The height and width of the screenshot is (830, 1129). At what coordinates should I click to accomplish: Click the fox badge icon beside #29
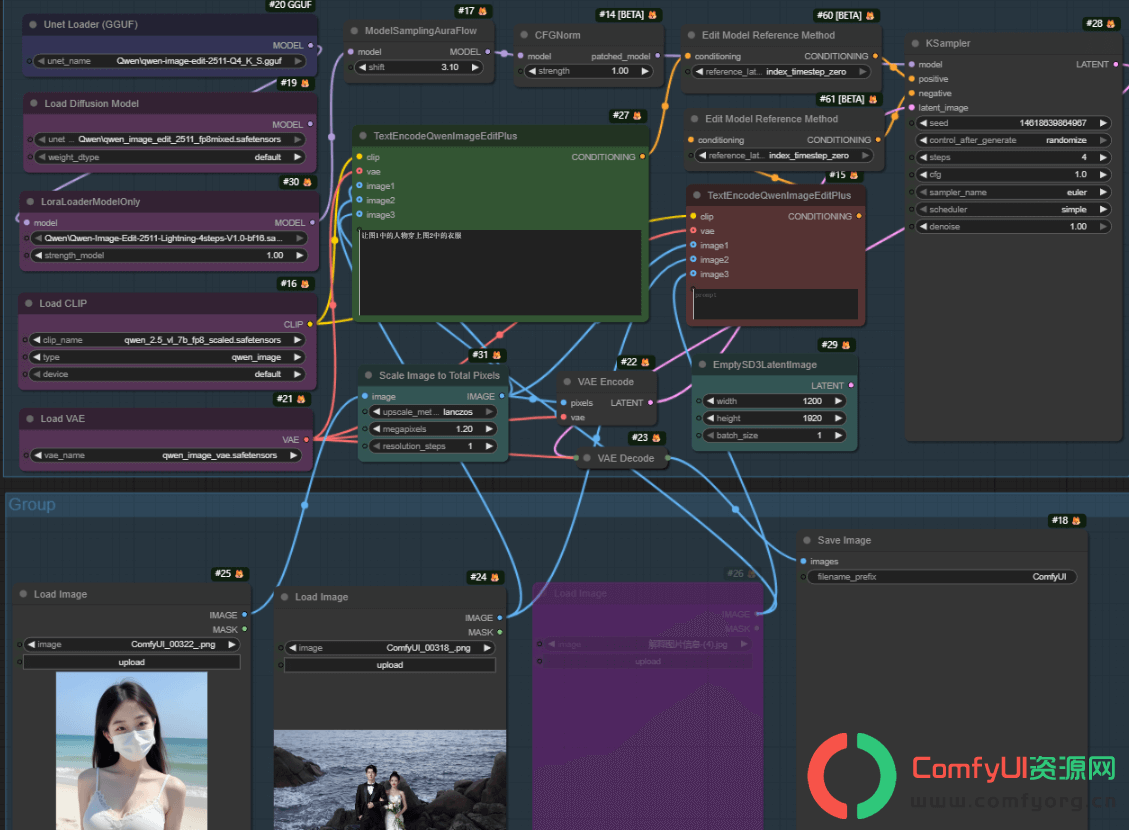click(845, 346)
